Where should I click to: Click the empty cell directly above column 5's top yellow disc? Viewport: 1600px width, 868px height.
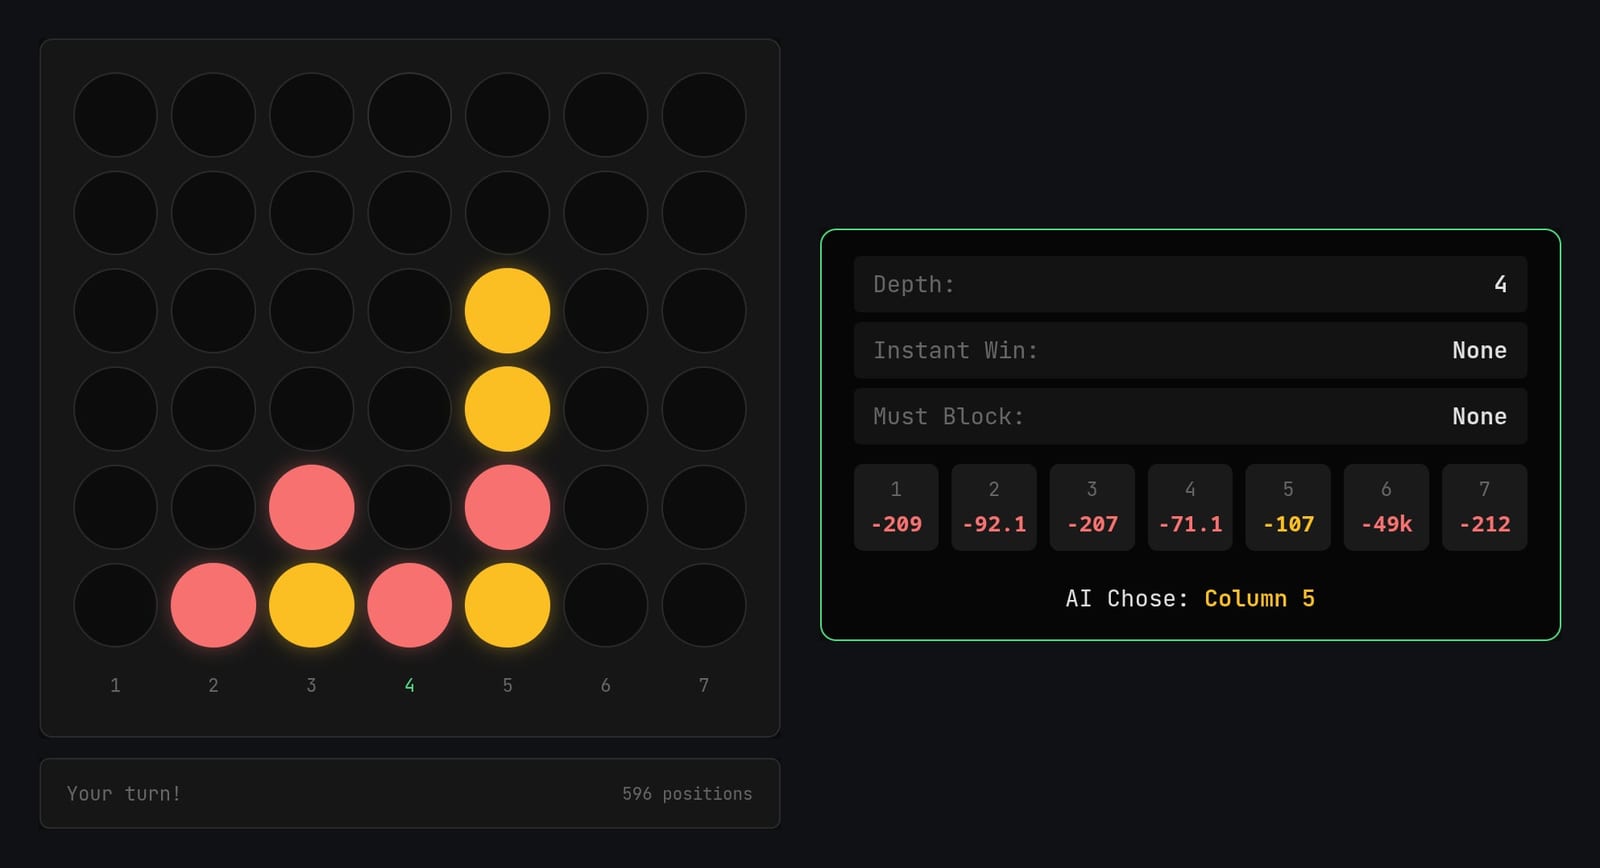507,213
